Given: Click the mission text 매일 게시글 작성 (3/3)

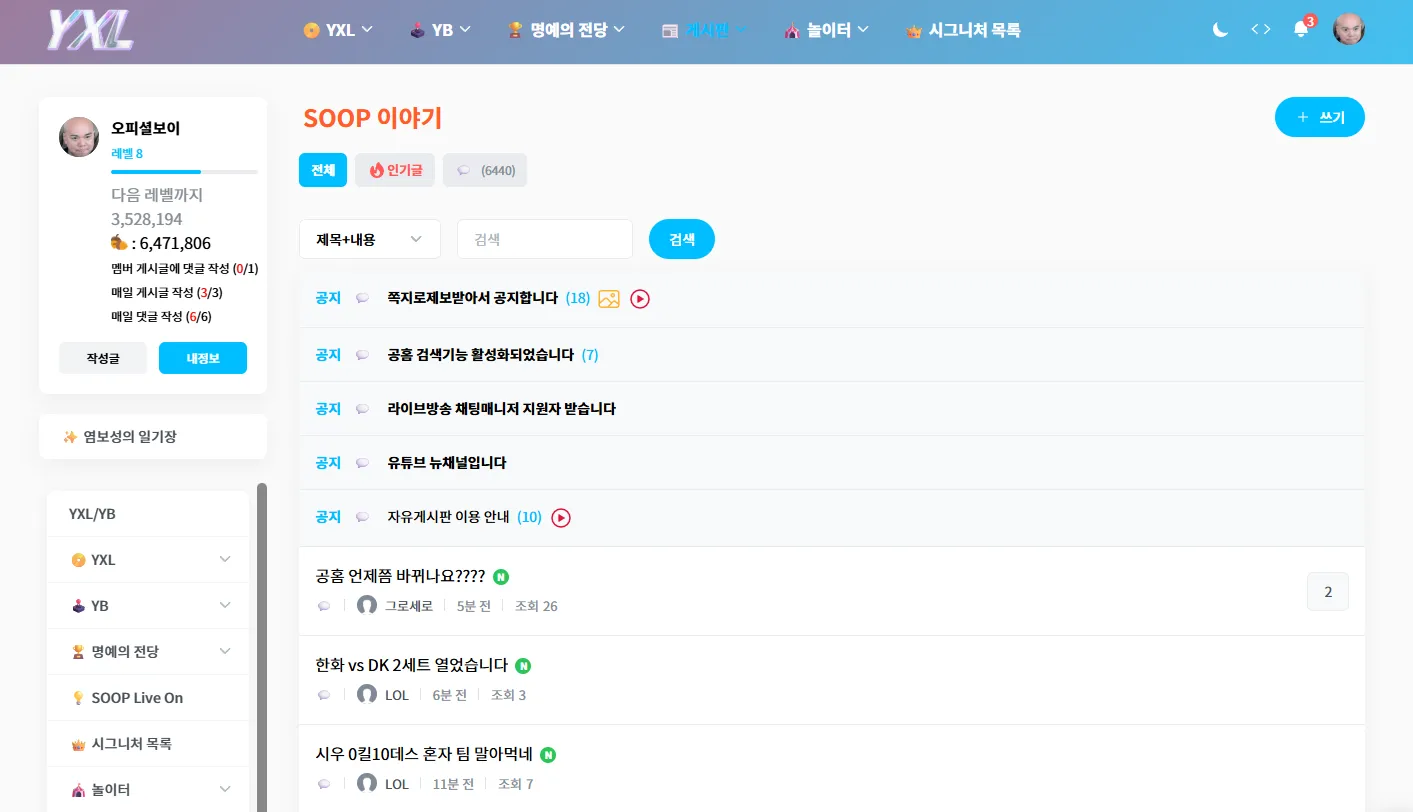Looking at the screenshot, I should tap(167, 293).
